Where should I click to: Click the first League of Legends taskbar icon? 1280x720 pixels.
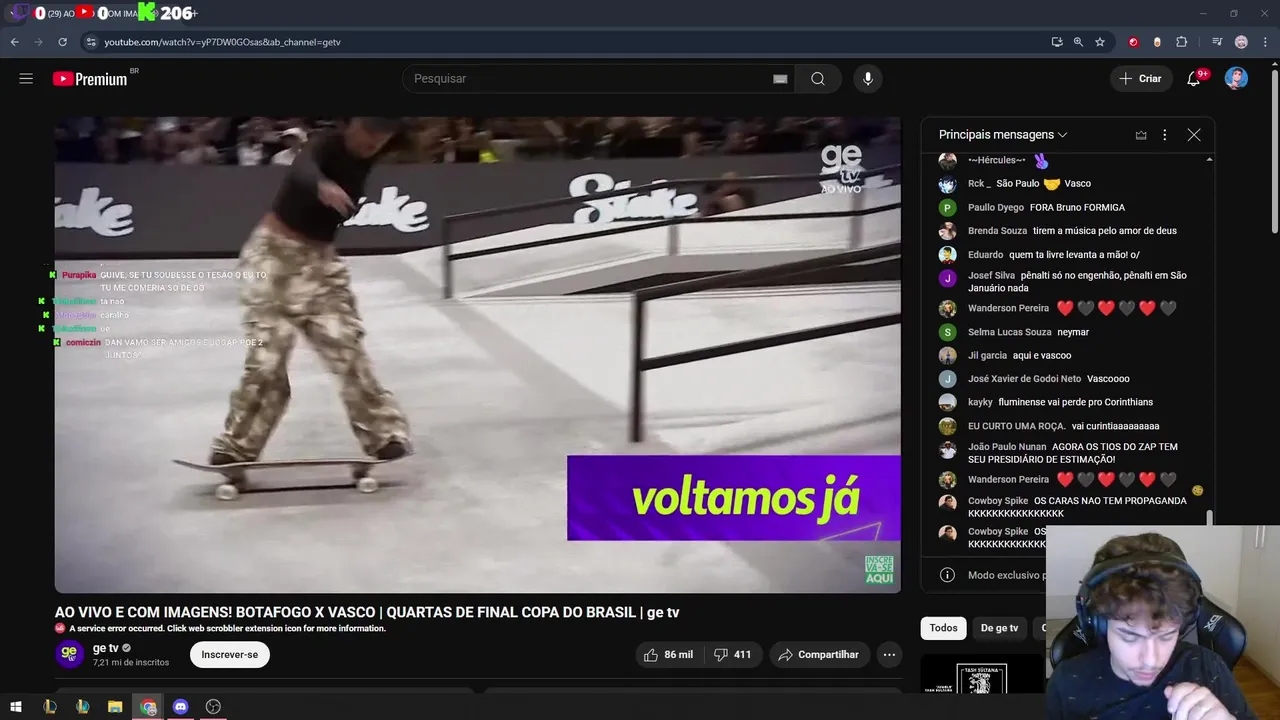[50, 707]
